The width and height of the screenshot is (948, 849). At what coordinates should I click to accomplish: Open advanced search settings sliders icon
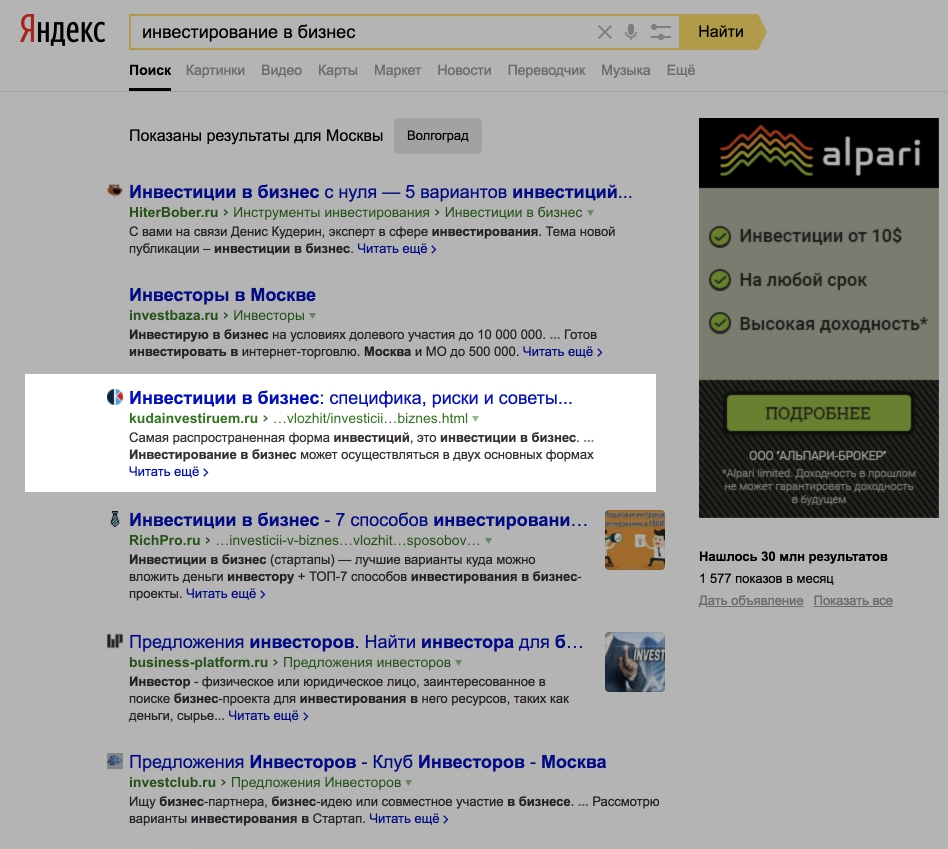tap(661, 32)
